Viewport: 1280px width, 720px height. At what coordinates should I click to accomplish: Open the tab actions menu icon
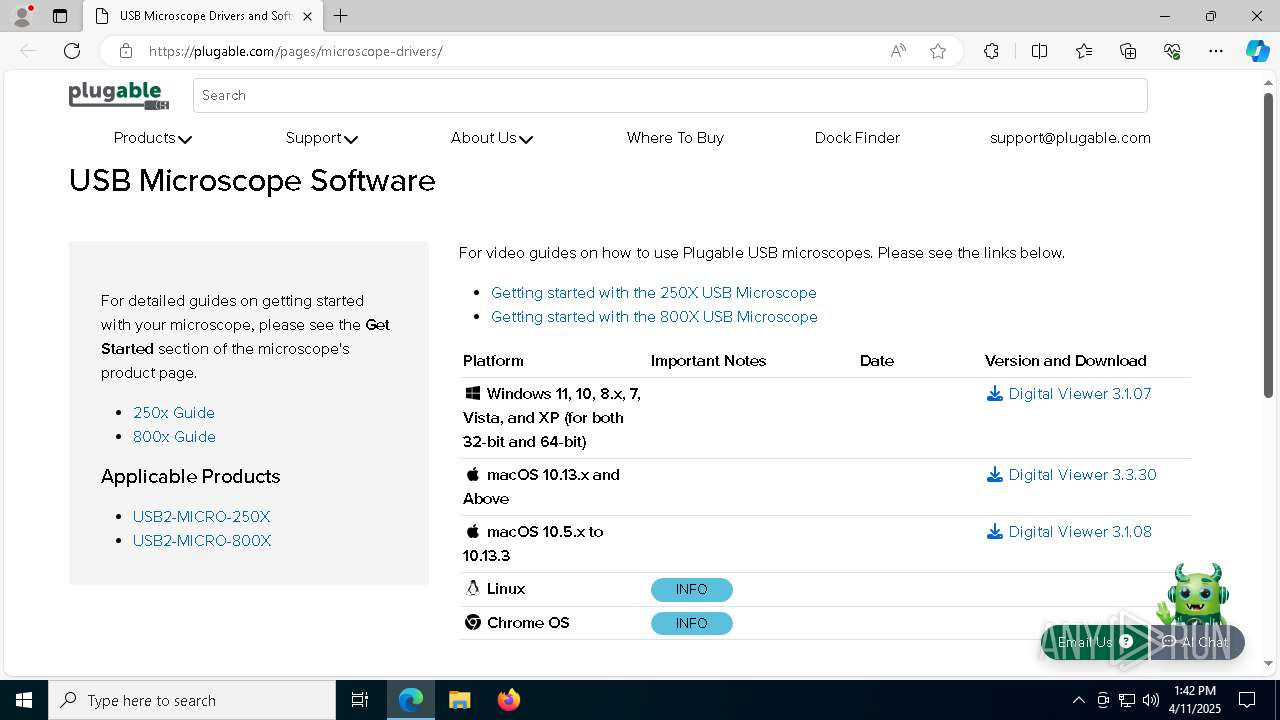pyautogui.click(x=60, y=16)
